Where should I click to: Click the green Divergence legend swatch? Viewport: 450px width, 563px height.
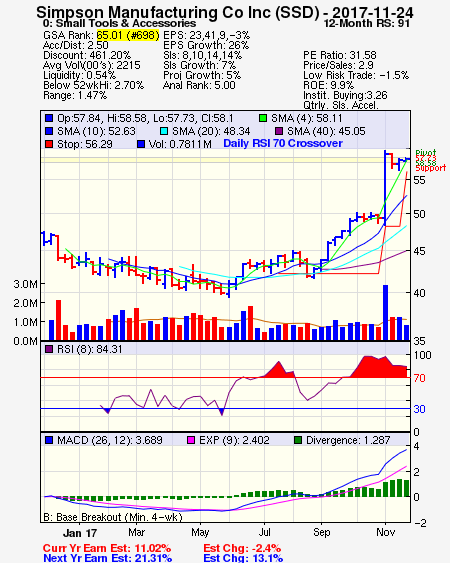298,440
